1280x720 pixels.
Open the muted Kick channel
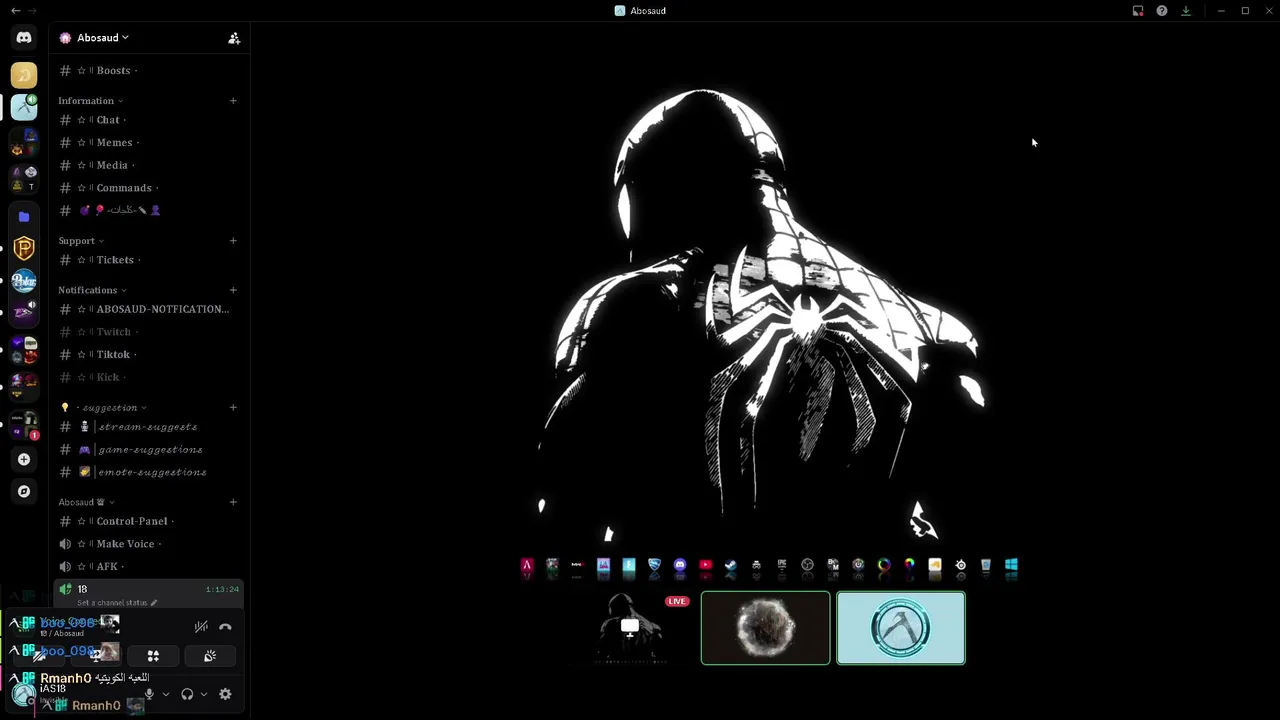coord(148,377)
